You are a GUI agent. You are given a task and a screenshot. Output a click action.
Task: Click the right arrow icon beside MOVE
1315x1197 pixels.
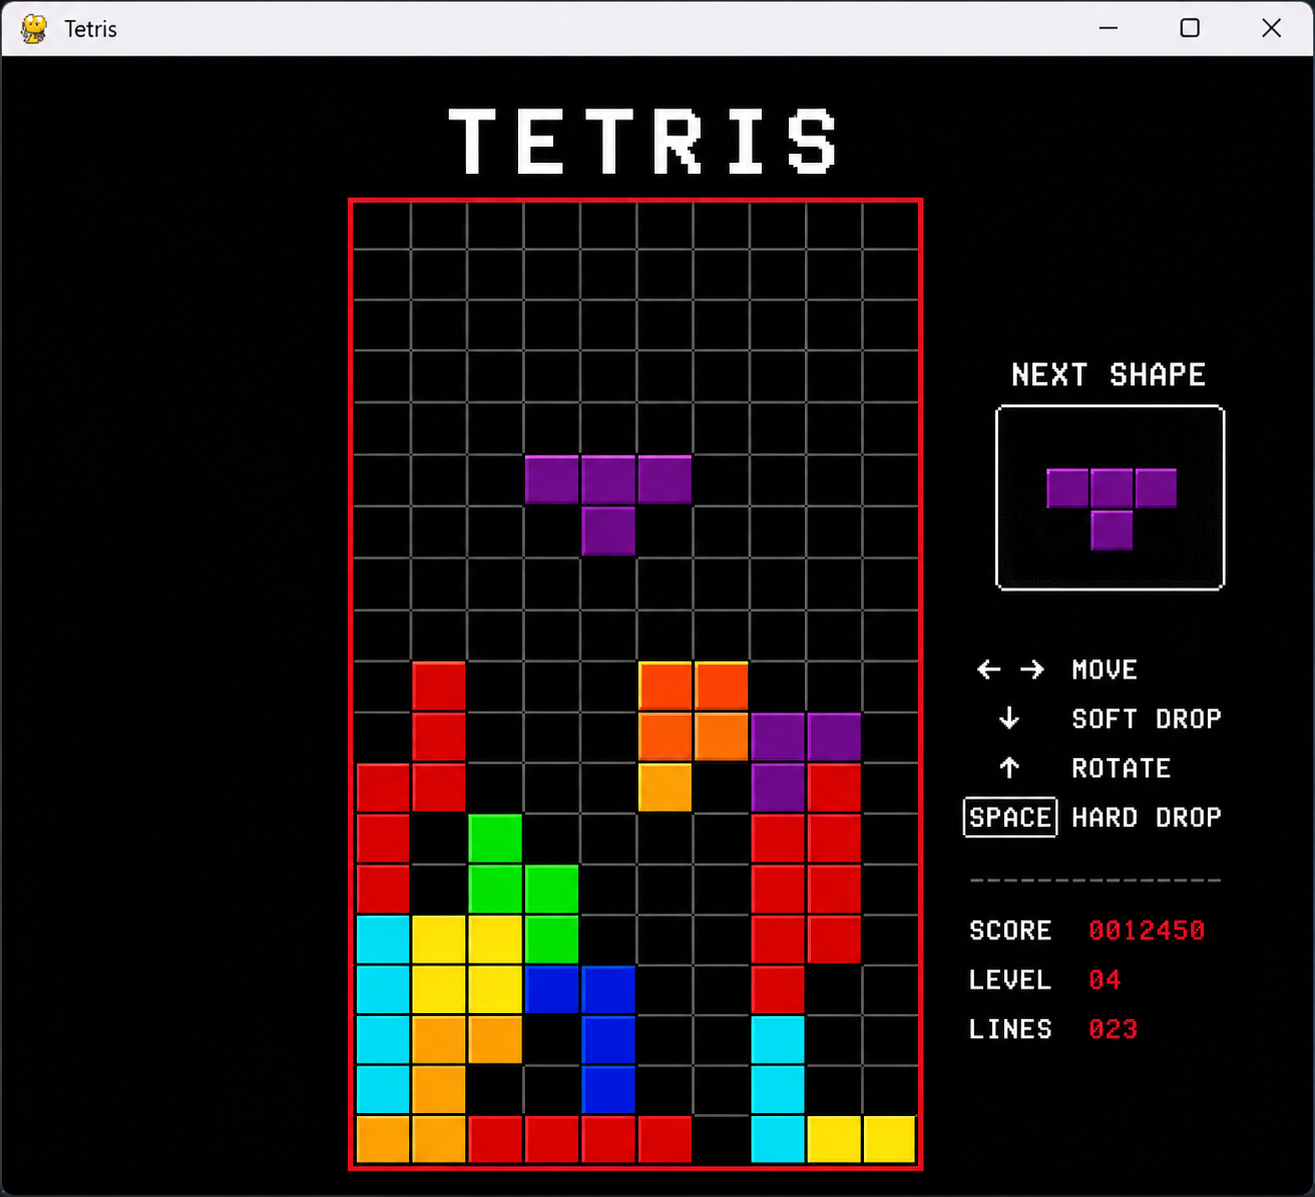point(1032,670)
